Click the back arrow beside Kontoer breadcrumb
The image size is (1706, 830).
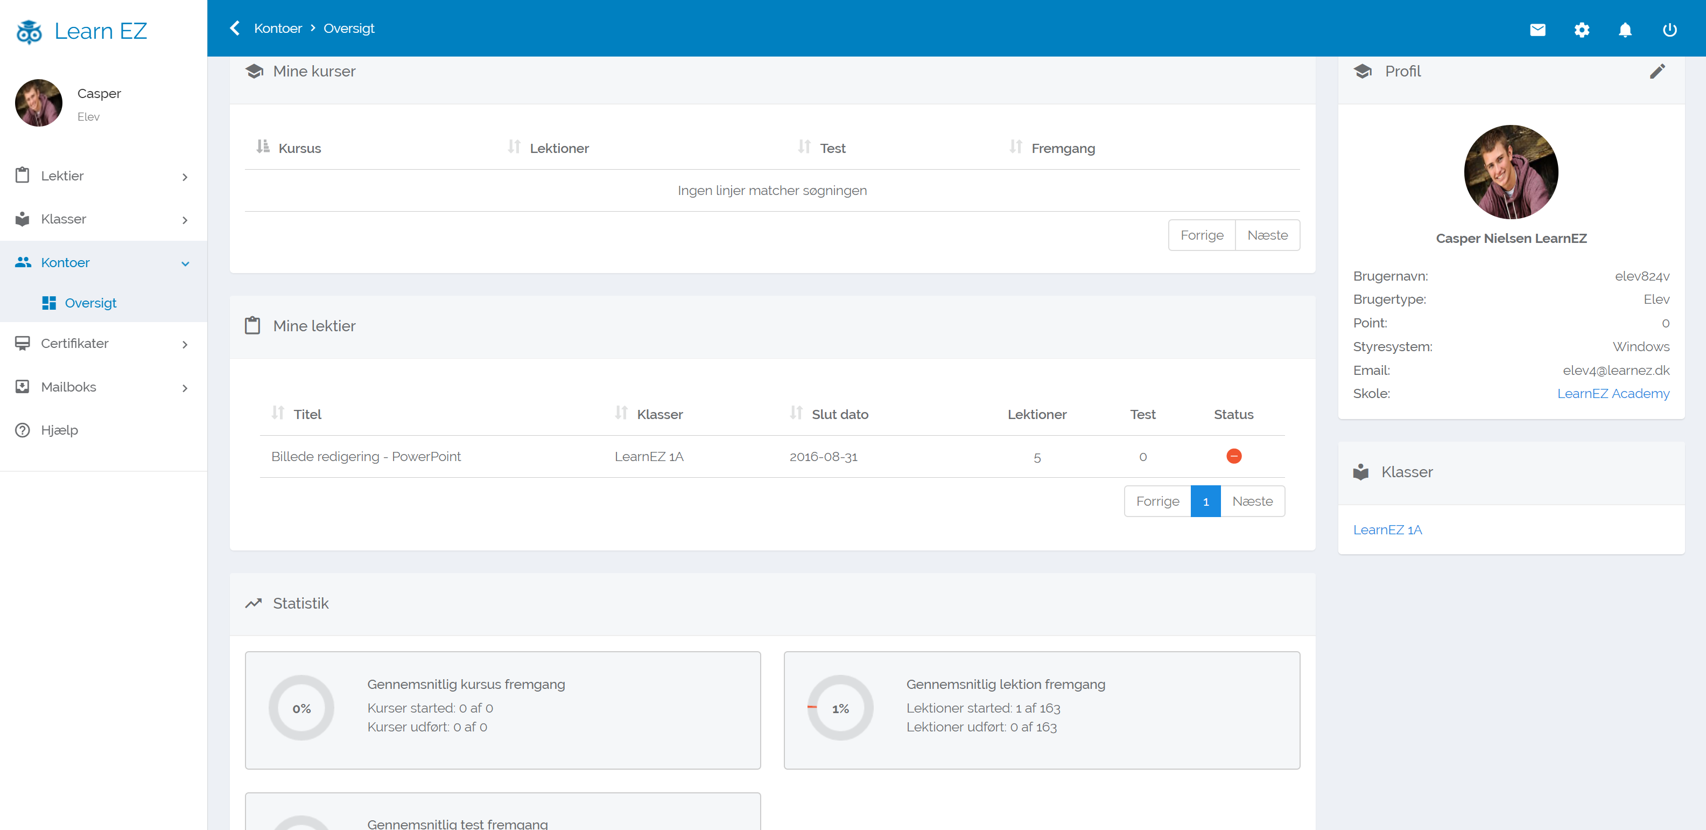235,28
